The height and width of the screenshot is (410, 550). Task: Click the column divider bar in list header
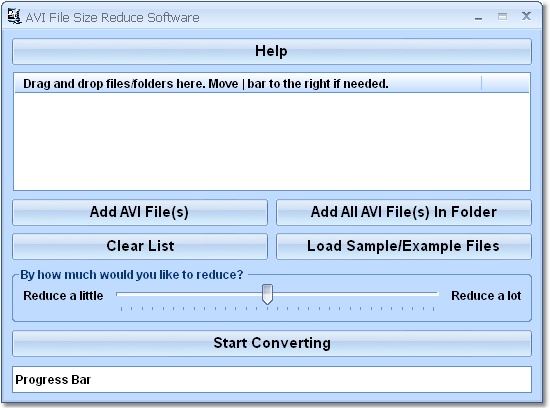click(x=482, y=83)
